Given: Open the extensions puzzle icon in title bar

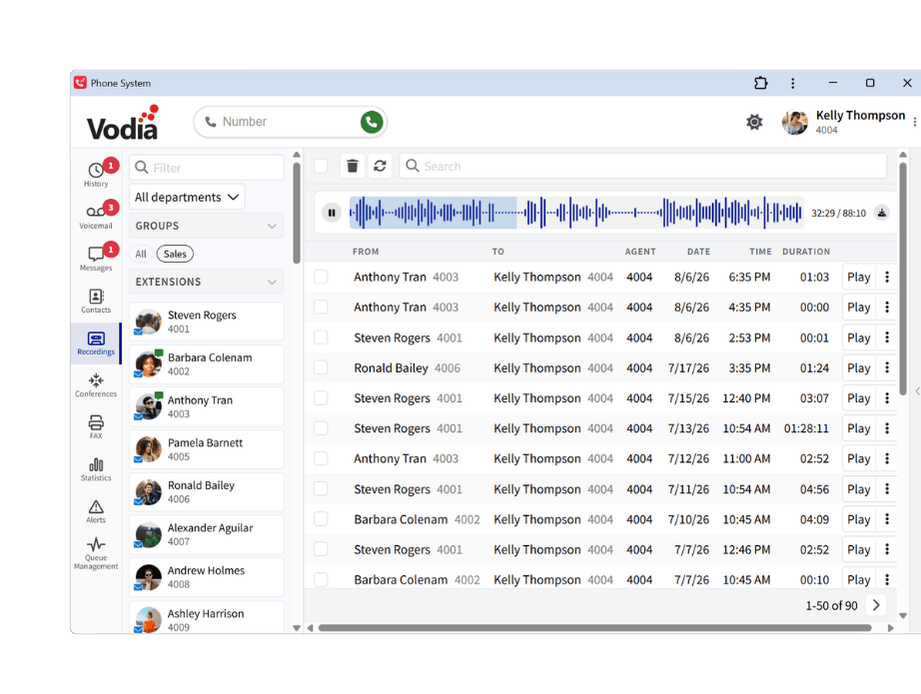Looking at the screenshot, I should click(761, 83).
